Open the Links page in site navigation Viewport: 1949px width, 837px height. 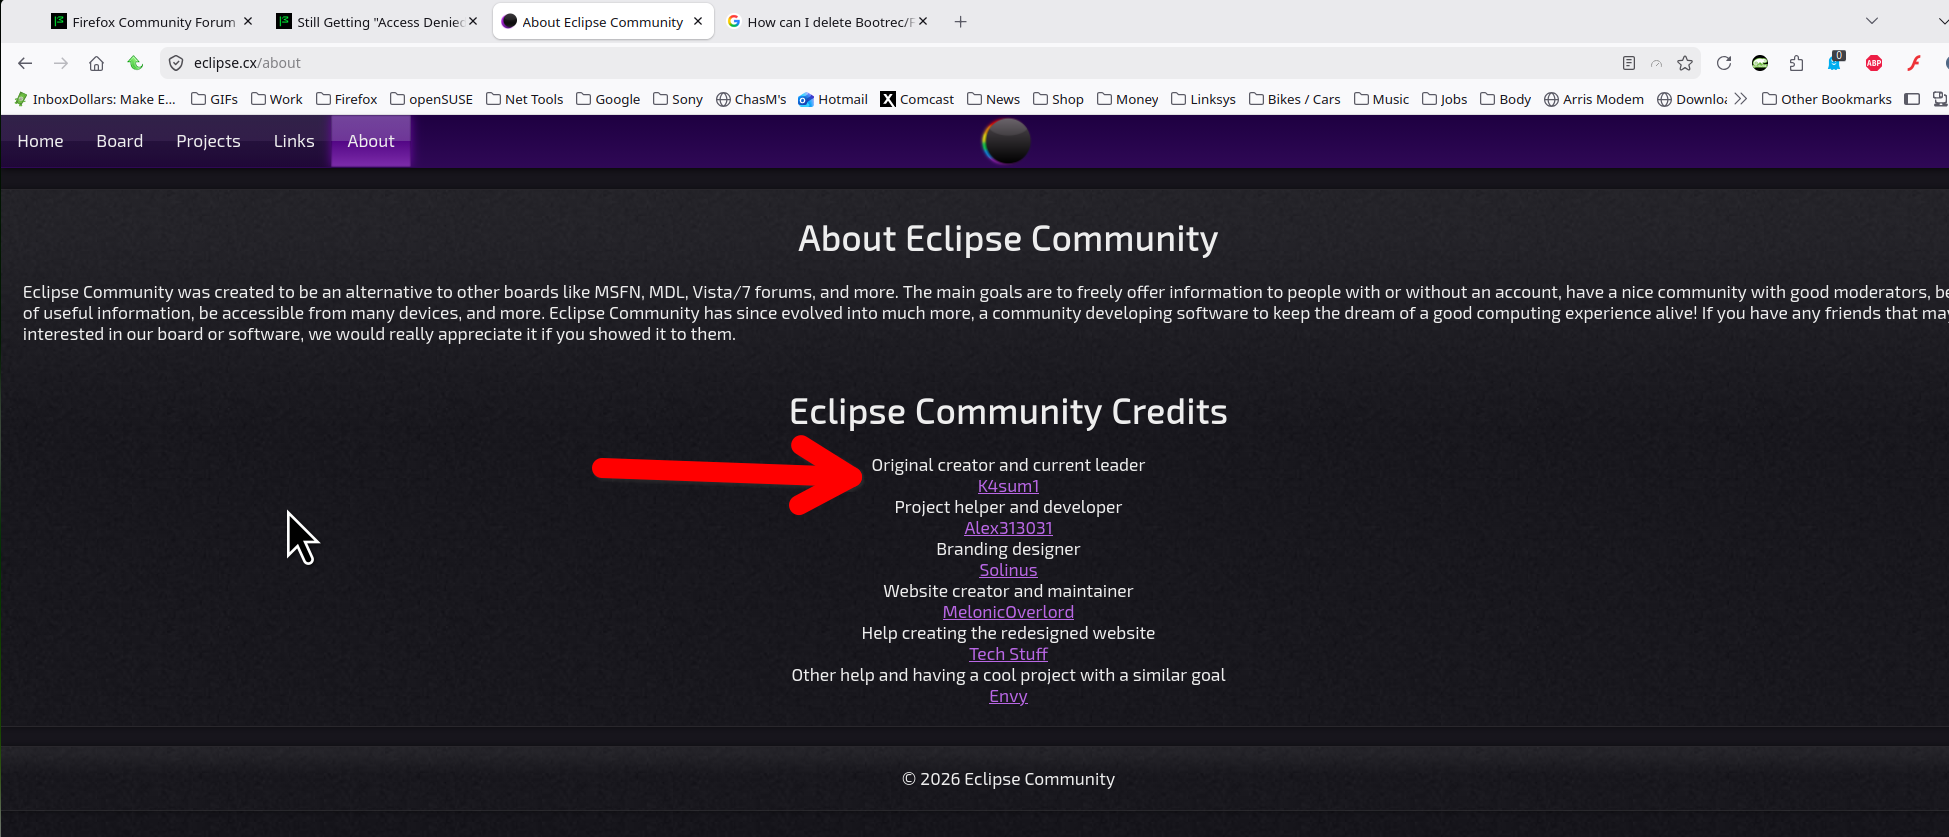pyautogui.click(x=294, y=141)
